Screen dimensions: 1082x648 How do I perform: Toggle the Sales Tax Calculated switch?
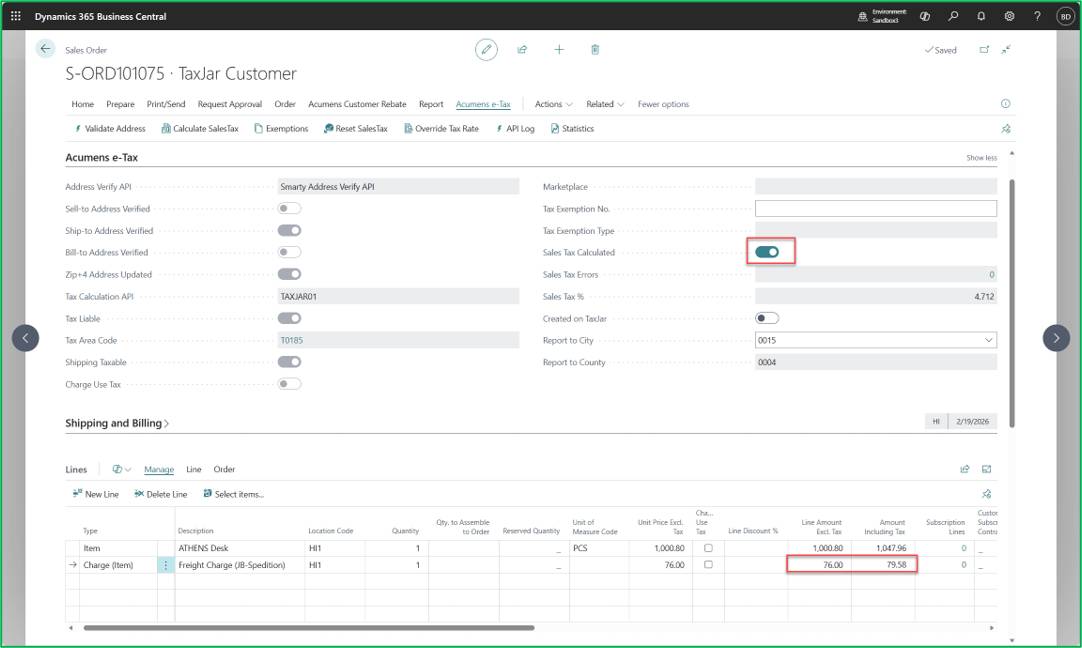(x=767, y=252)
